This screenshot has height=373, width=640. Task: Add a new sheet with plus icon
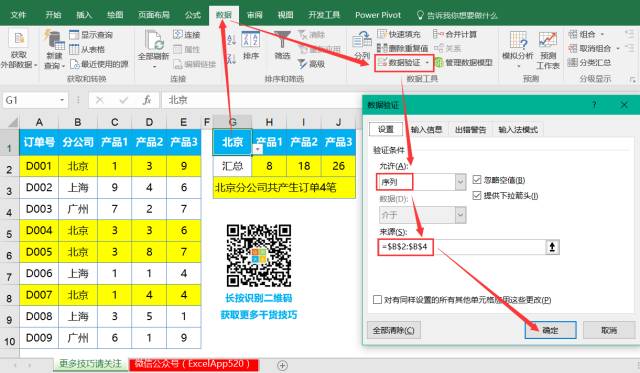(x=282, y=365)
